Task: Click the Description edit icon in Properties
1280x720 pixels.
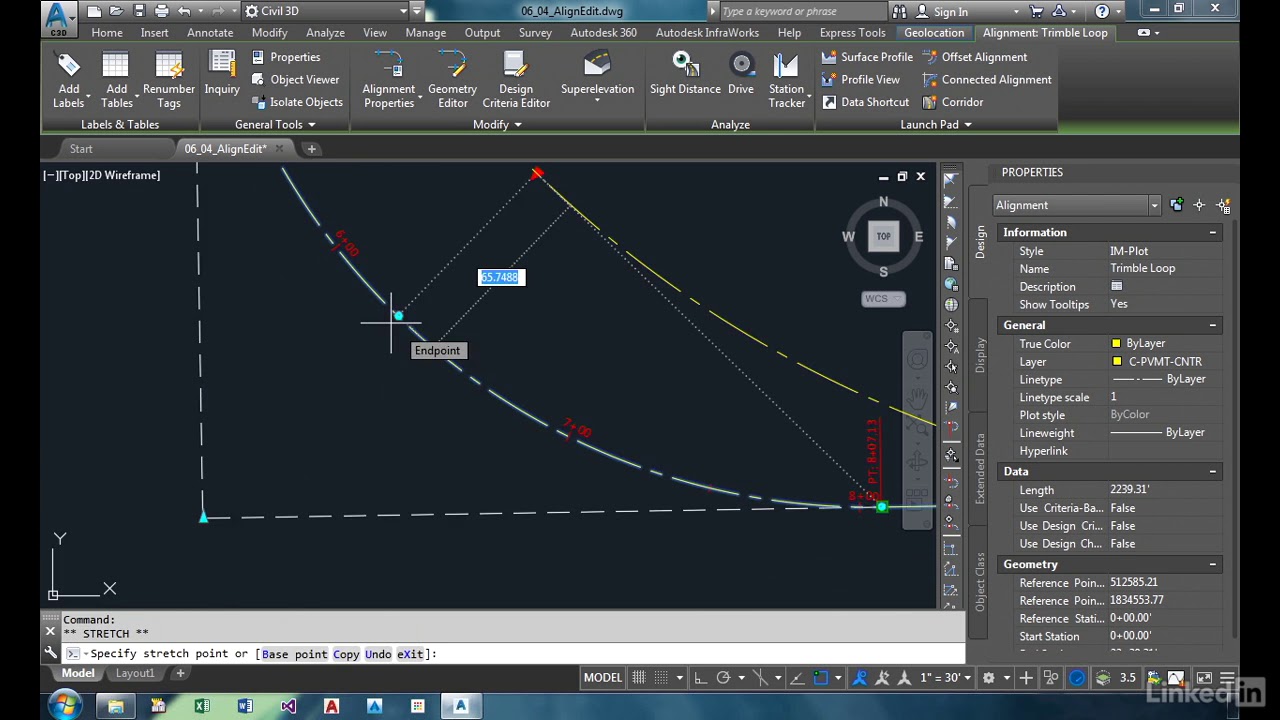Action: click(1116, 287)
